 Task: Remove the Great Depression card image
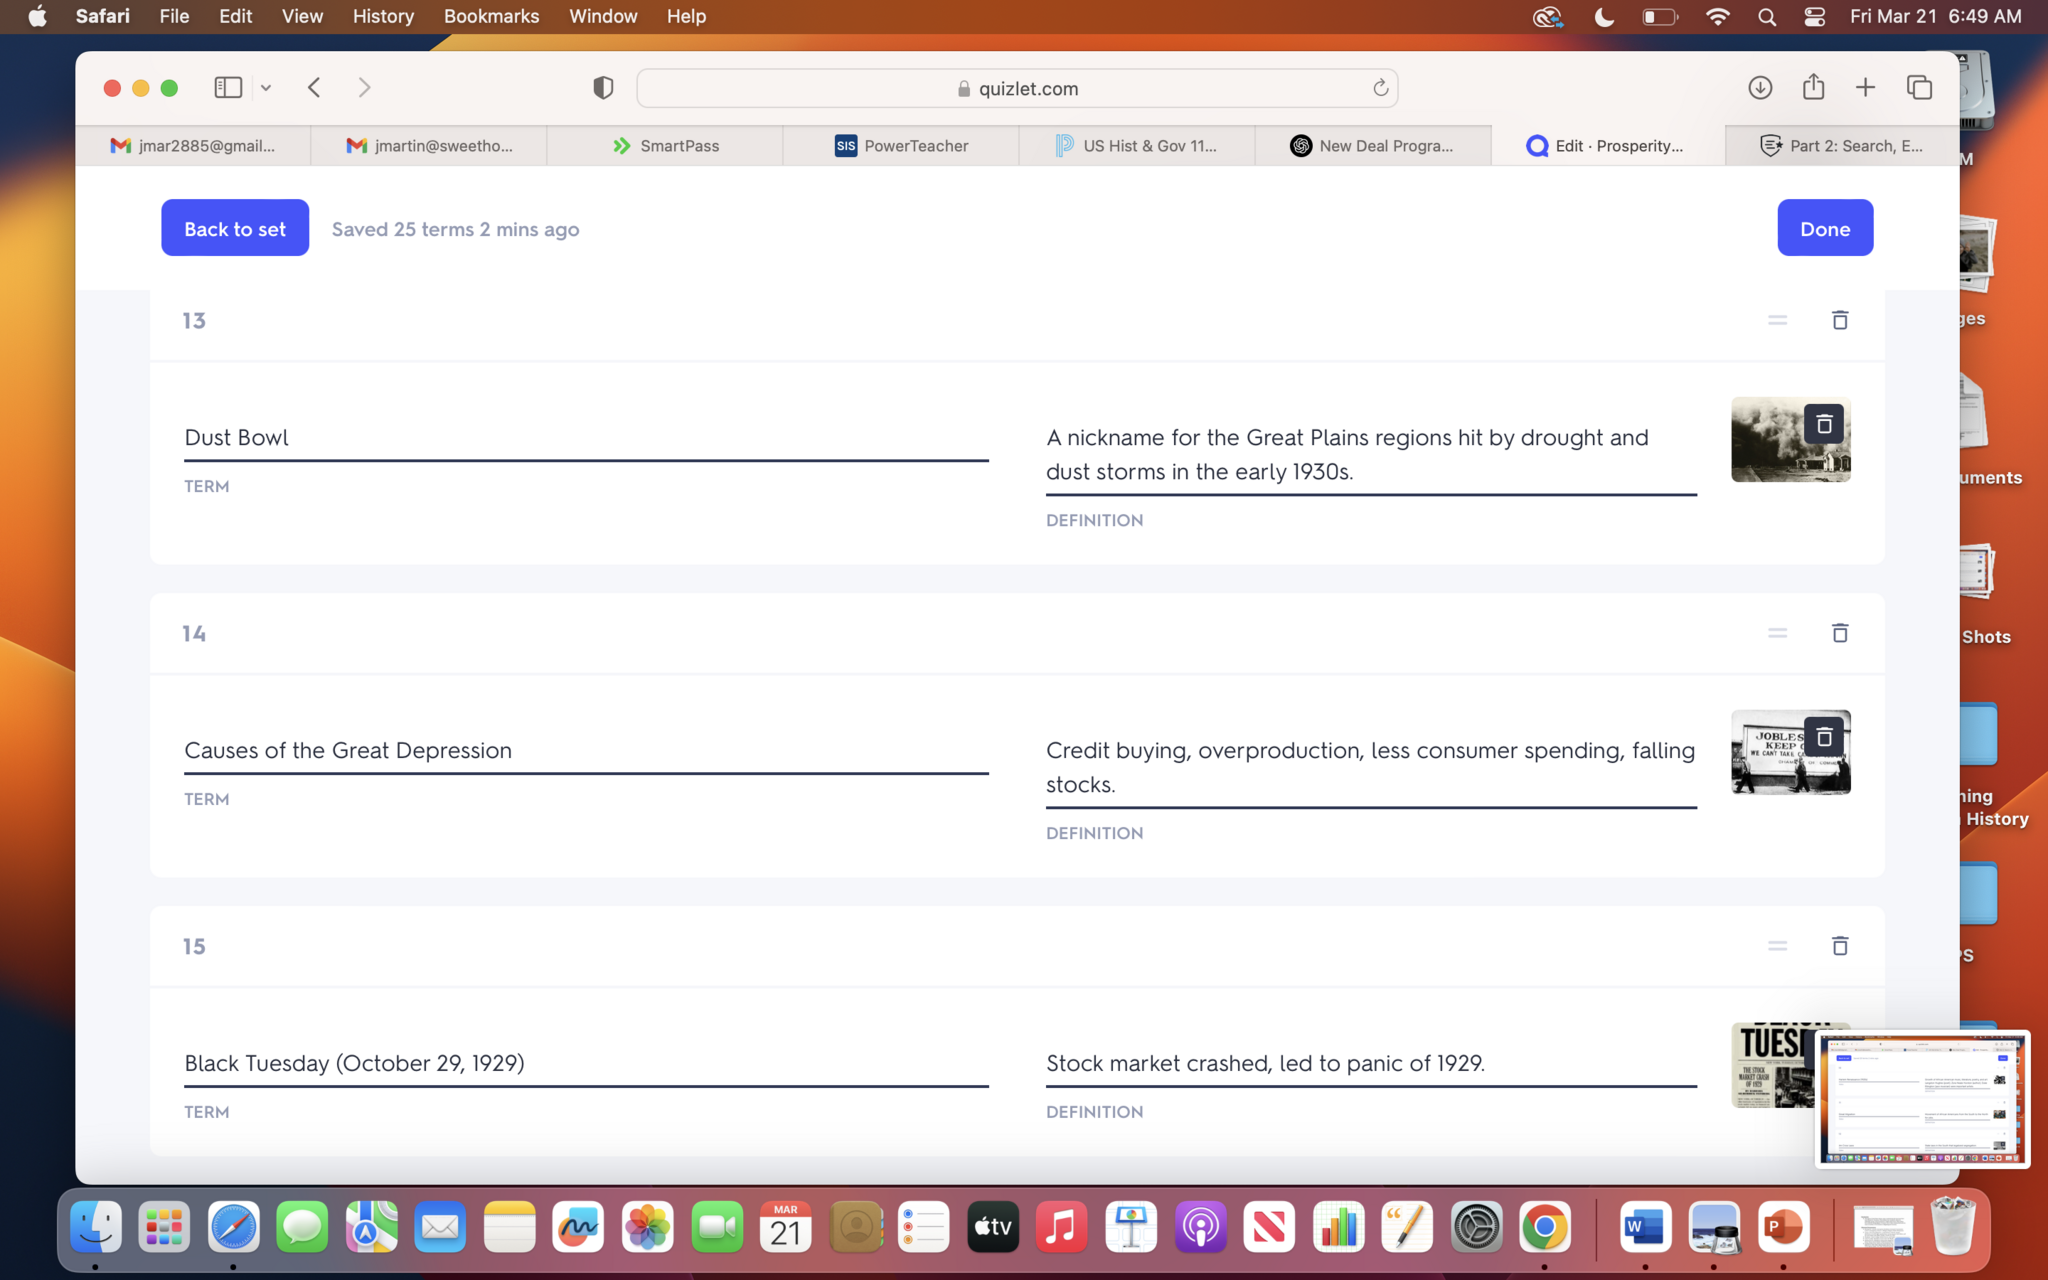coord(1823,737)
